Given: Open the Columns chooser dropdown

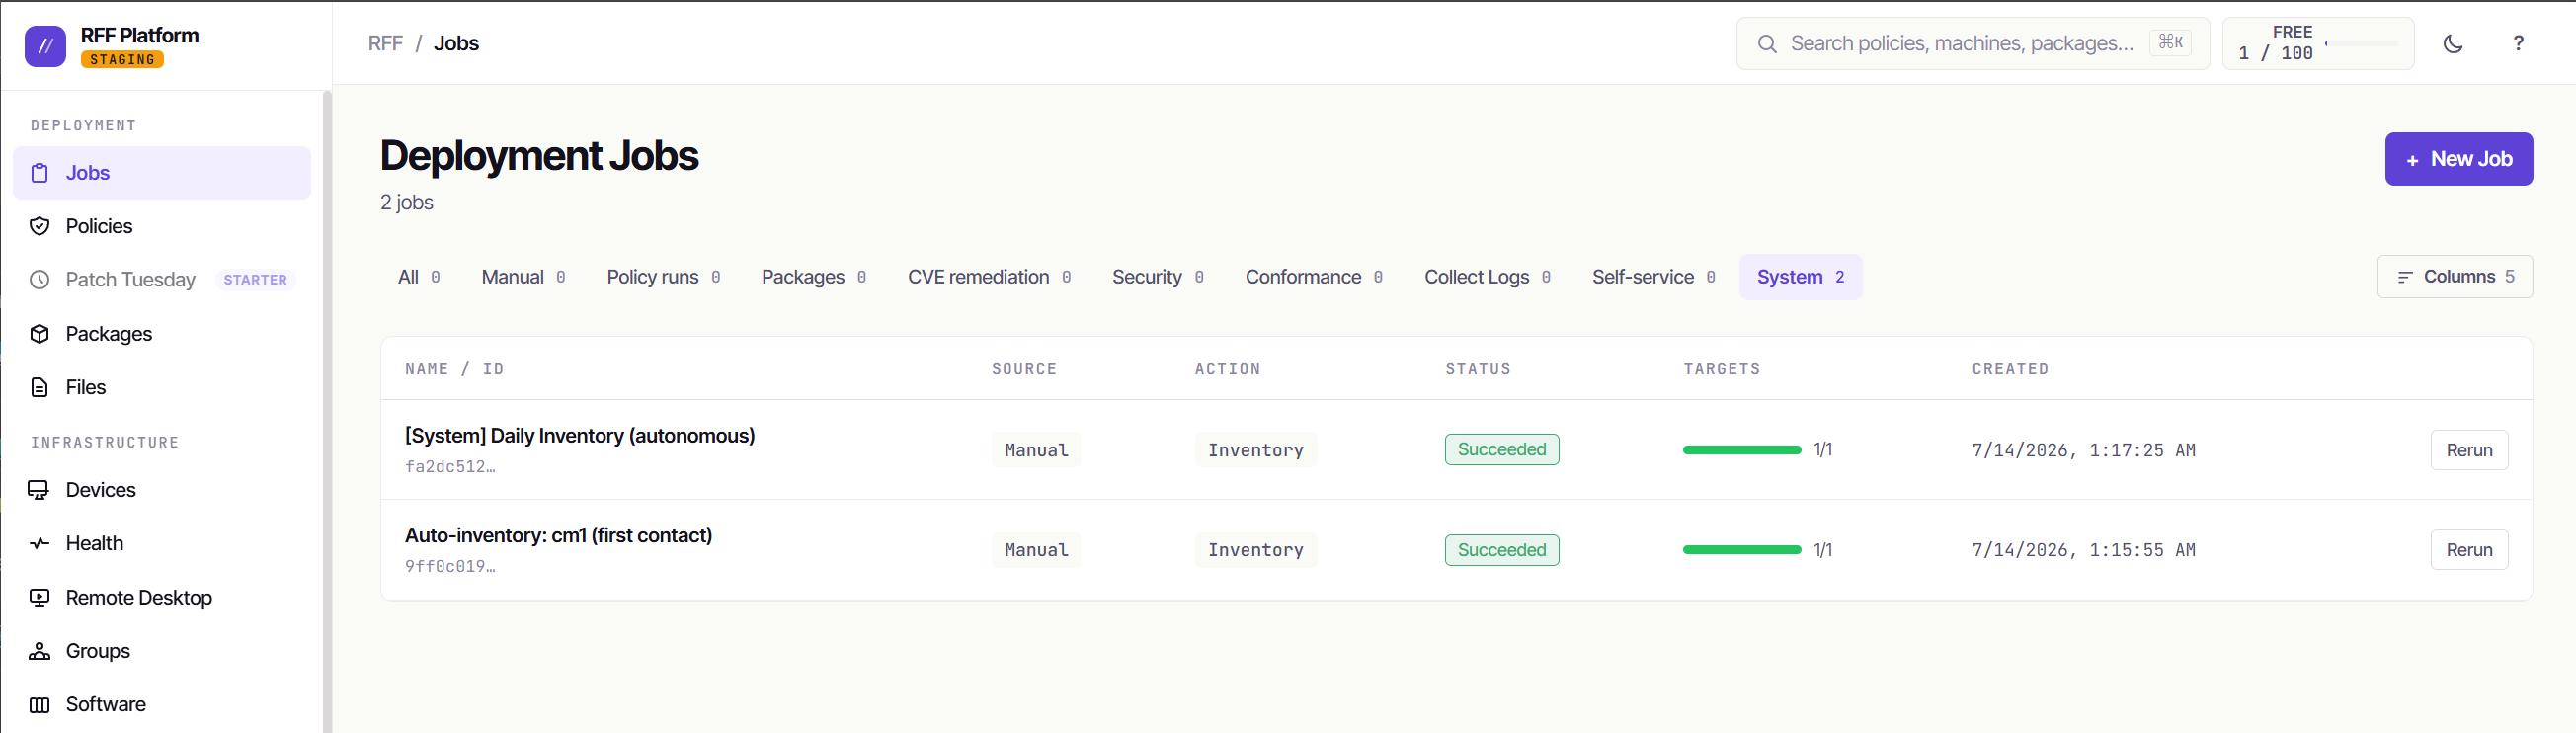Looking at the screenshot, I should (2454, 277).
